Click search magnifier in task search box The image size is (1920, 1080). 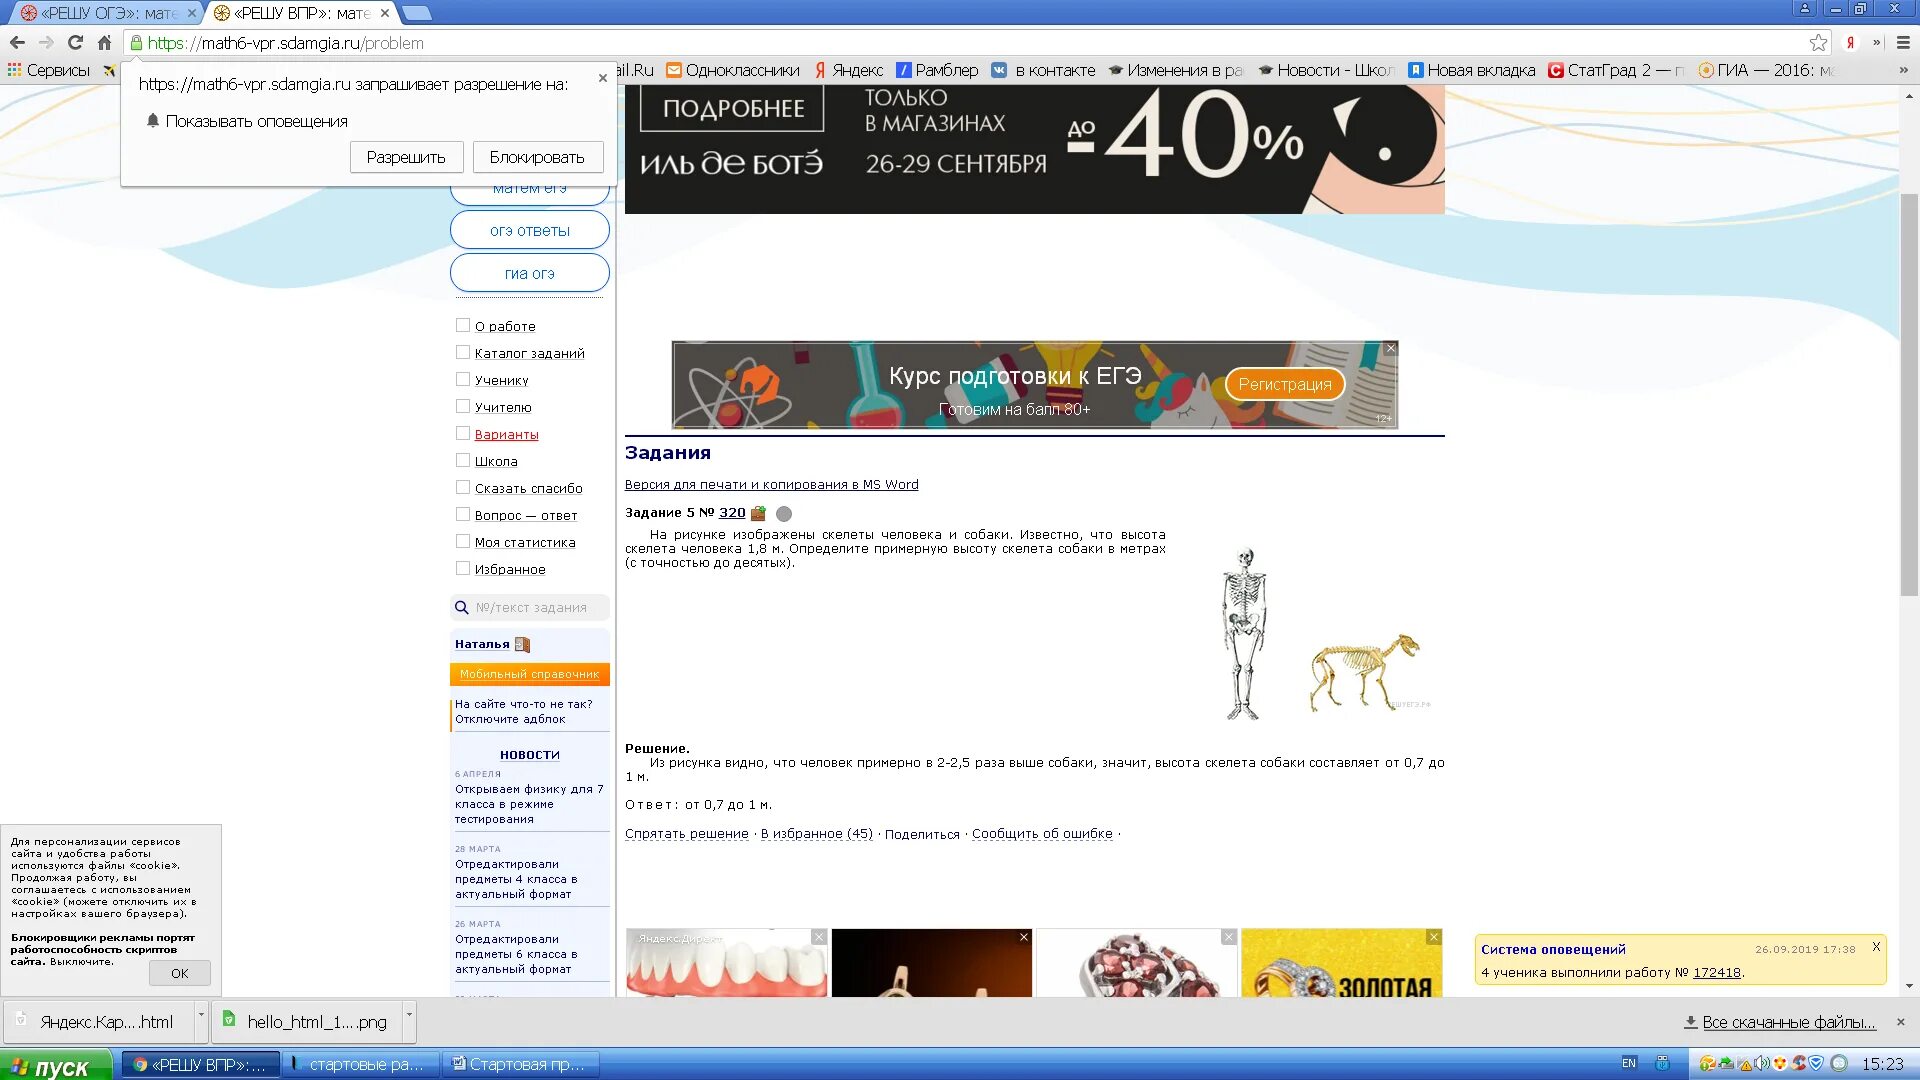(x=461, y=607)
